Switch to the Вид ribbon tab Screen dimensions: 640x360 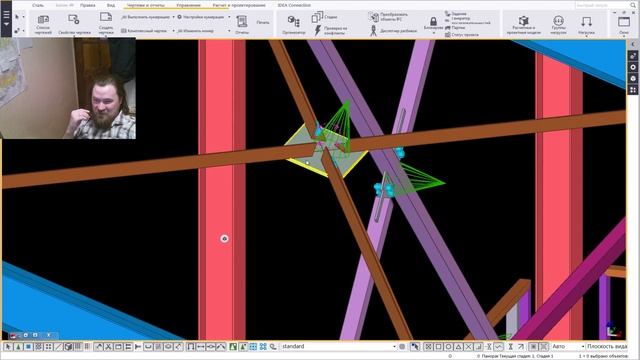pyautogui.click(x=111, y=5)
